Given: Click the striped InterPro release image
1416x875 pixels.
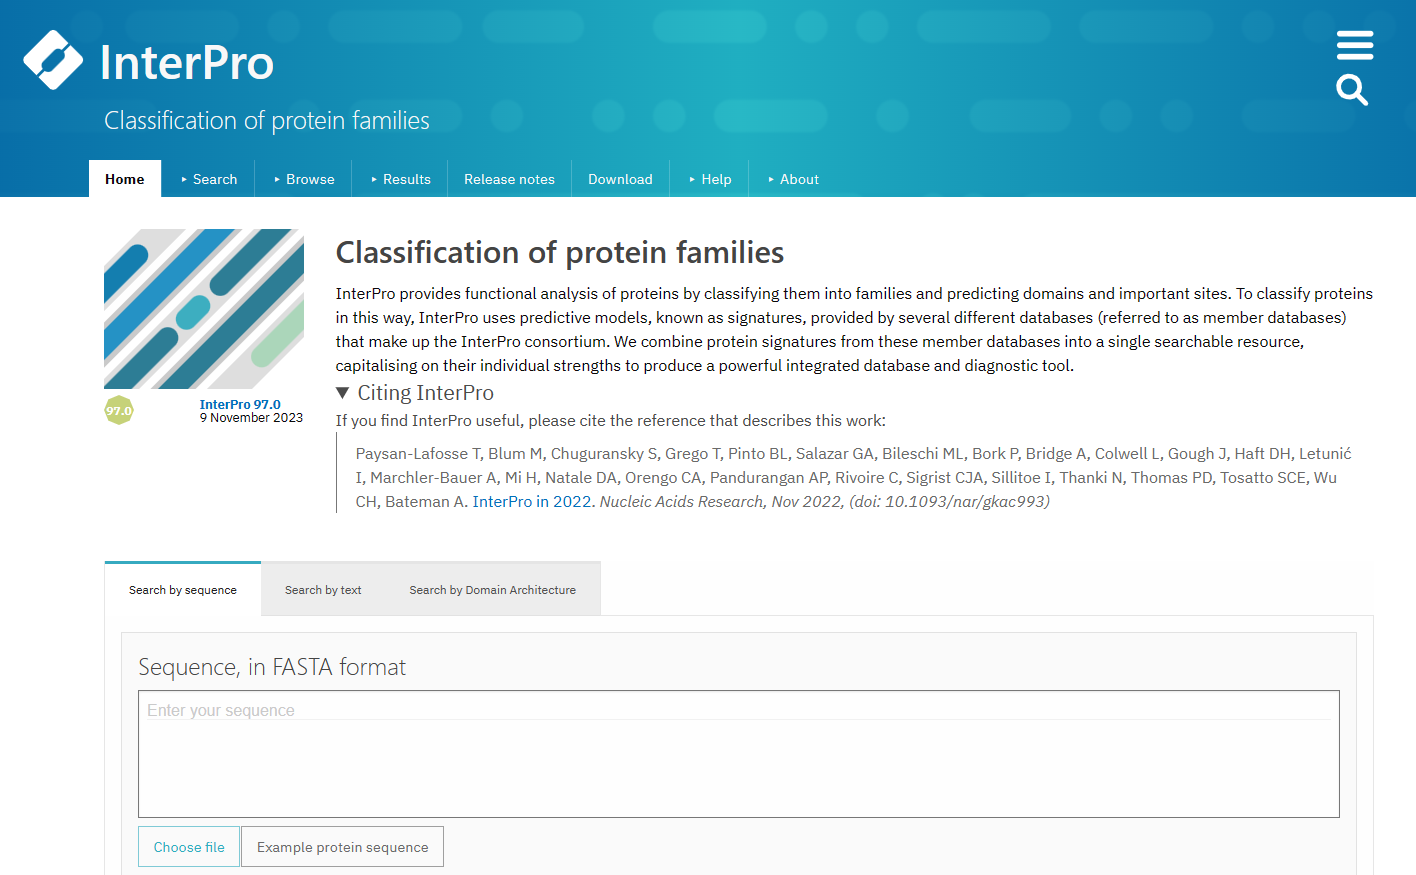Looking at the screenshot, I should [x=204, y=309].
